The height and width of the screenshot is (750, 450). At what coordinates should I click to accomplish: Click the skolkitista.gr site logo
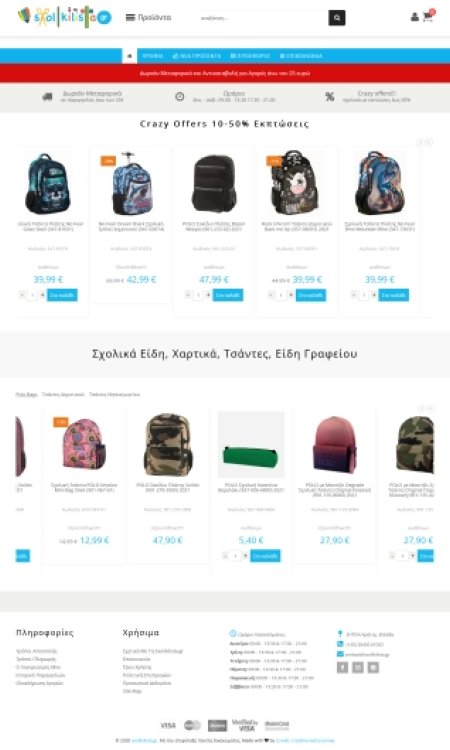coord(64,17)
